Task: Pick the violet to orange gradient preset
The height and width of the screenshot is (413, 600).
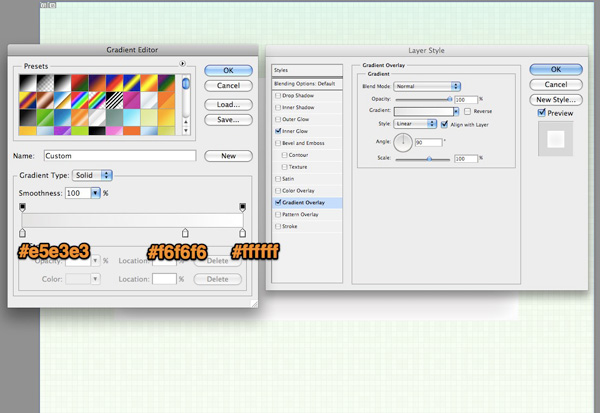Action: (97, 83)
